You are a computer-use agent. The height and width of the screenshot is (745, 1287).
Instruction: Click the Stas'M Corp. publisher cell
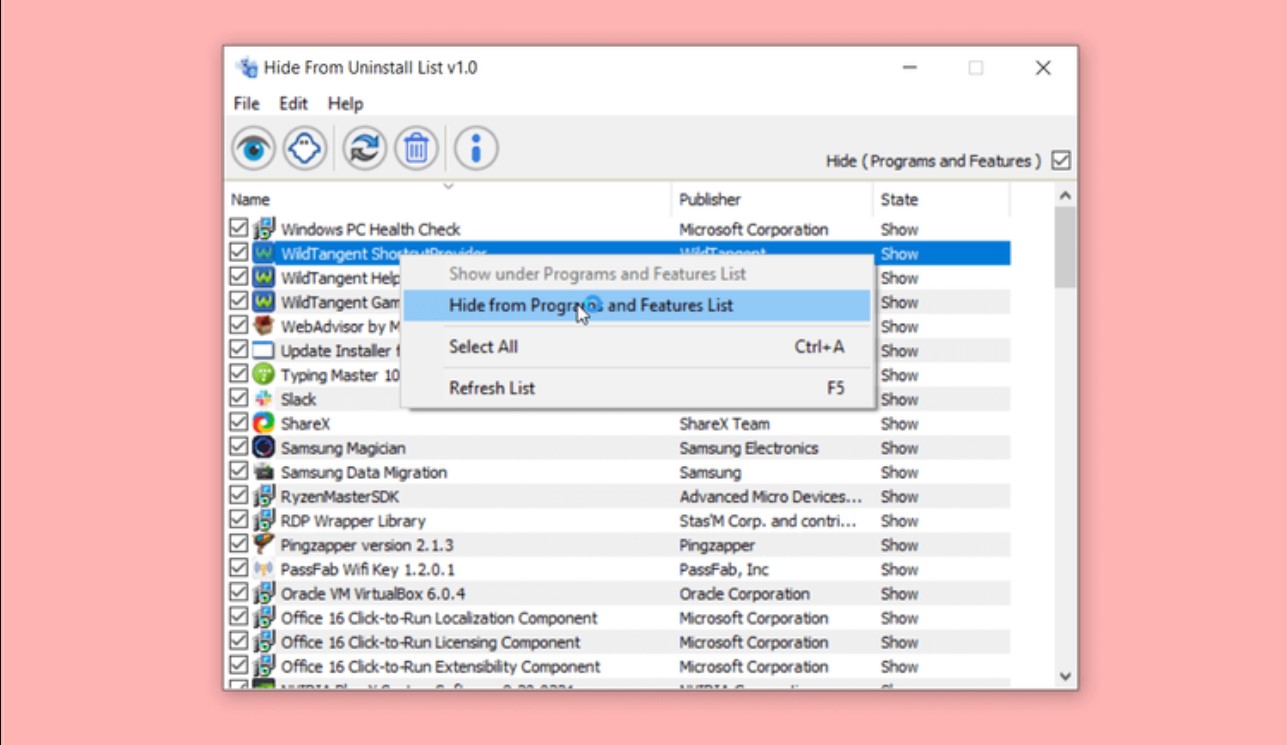768,521
